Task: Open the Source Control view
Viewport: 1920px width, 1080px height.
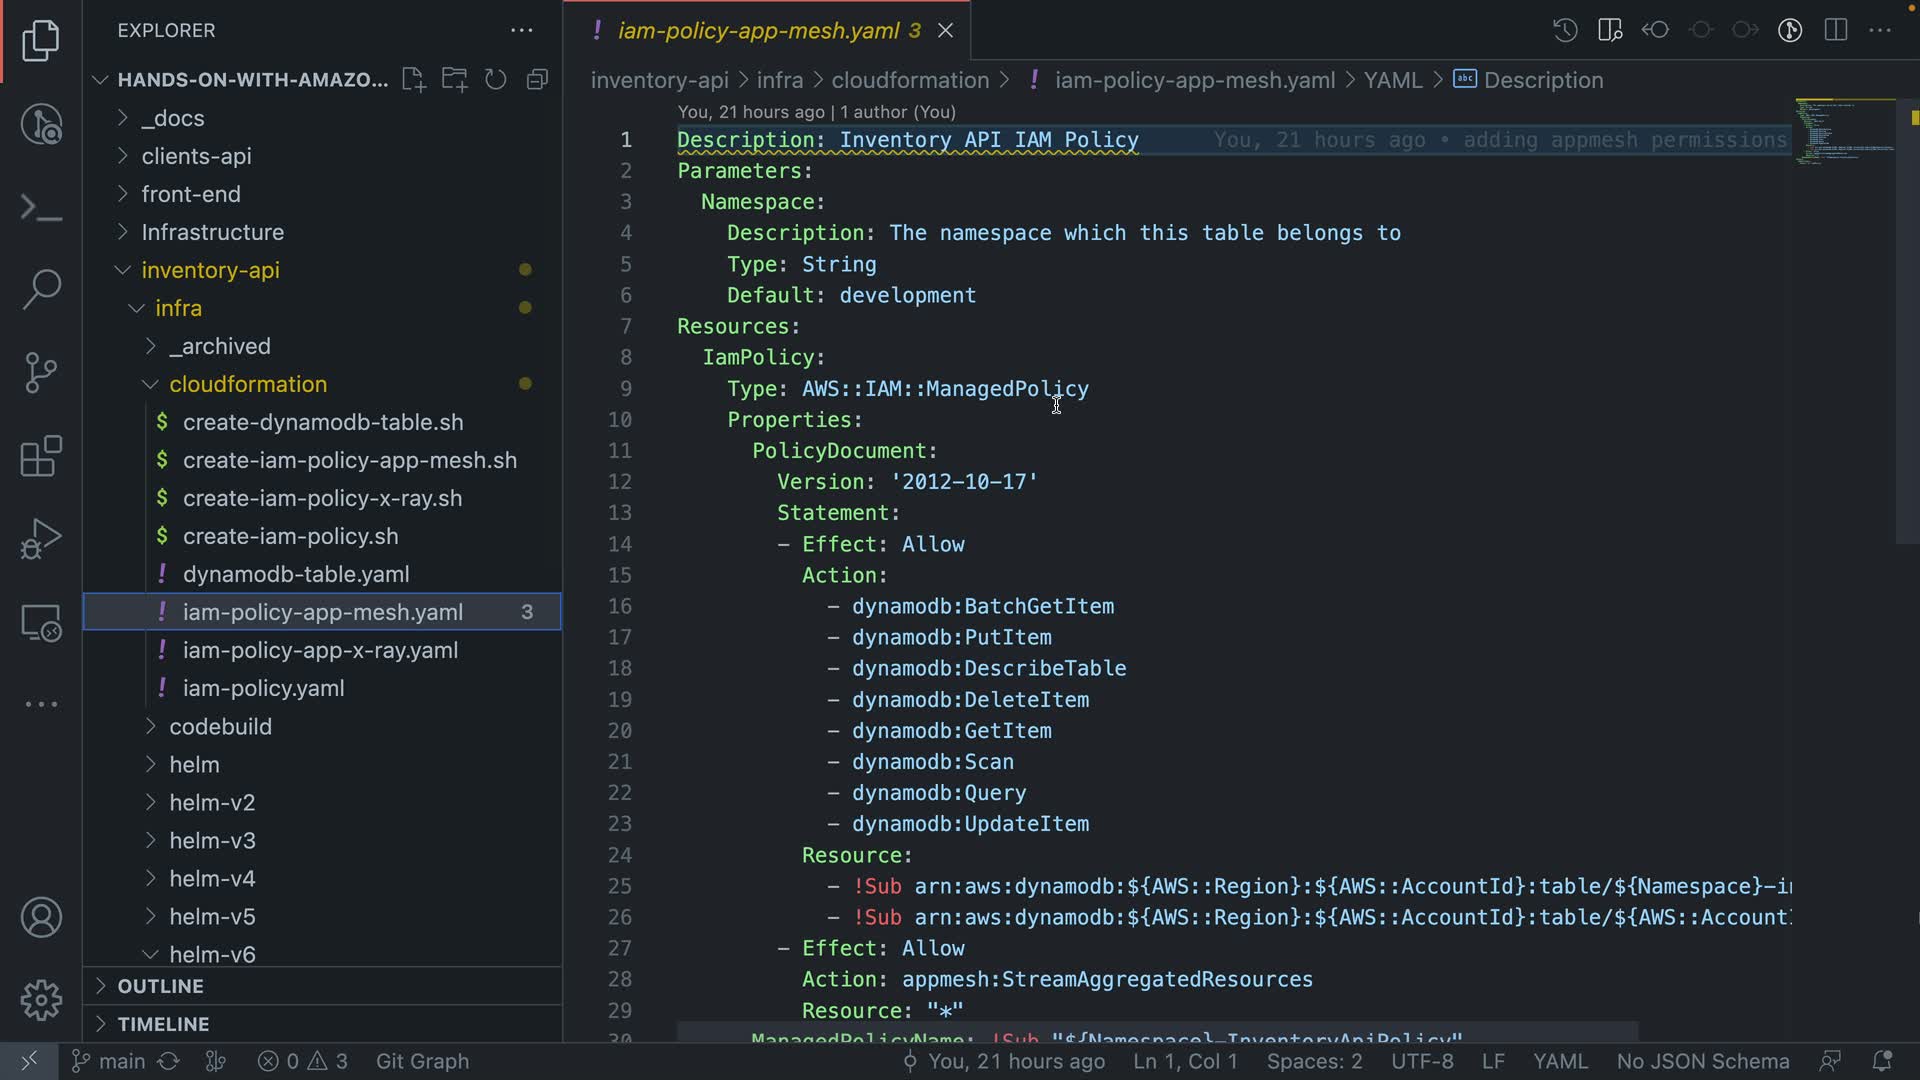Action: 41,372
